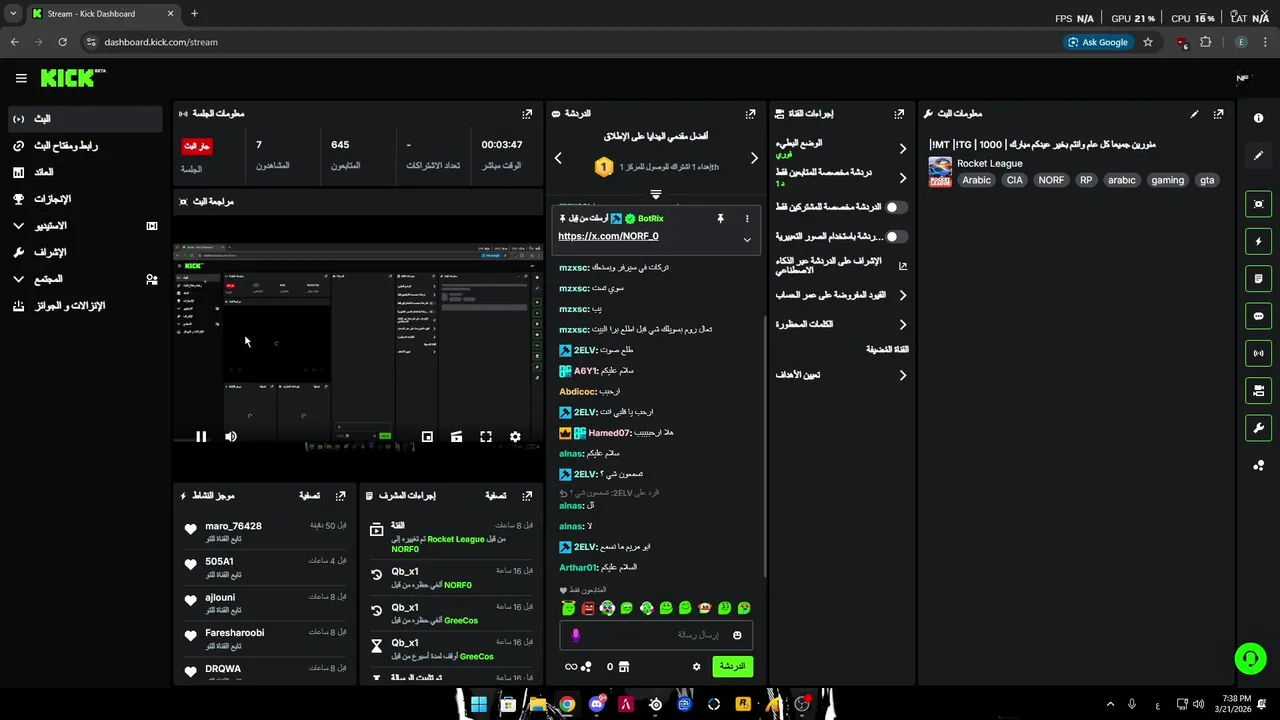Open the العائد sidebar item
The image size is (1280, 720).
click(85, 172)
